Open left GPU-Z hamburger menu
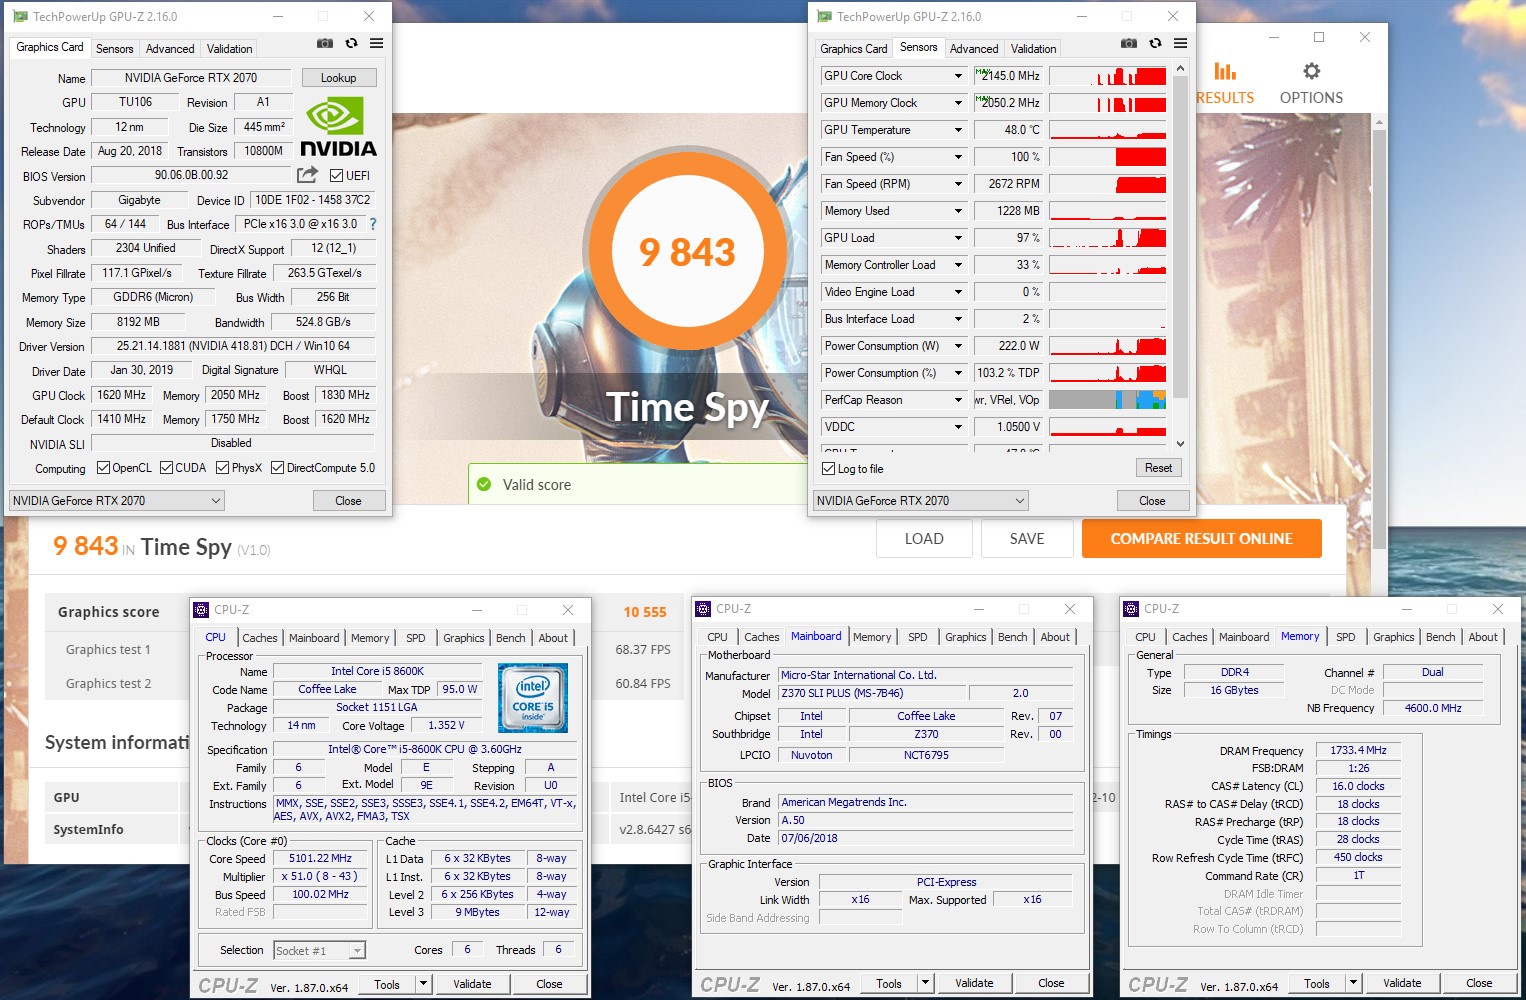Screen dimensions: 1526x1000 tap(376, 44)
